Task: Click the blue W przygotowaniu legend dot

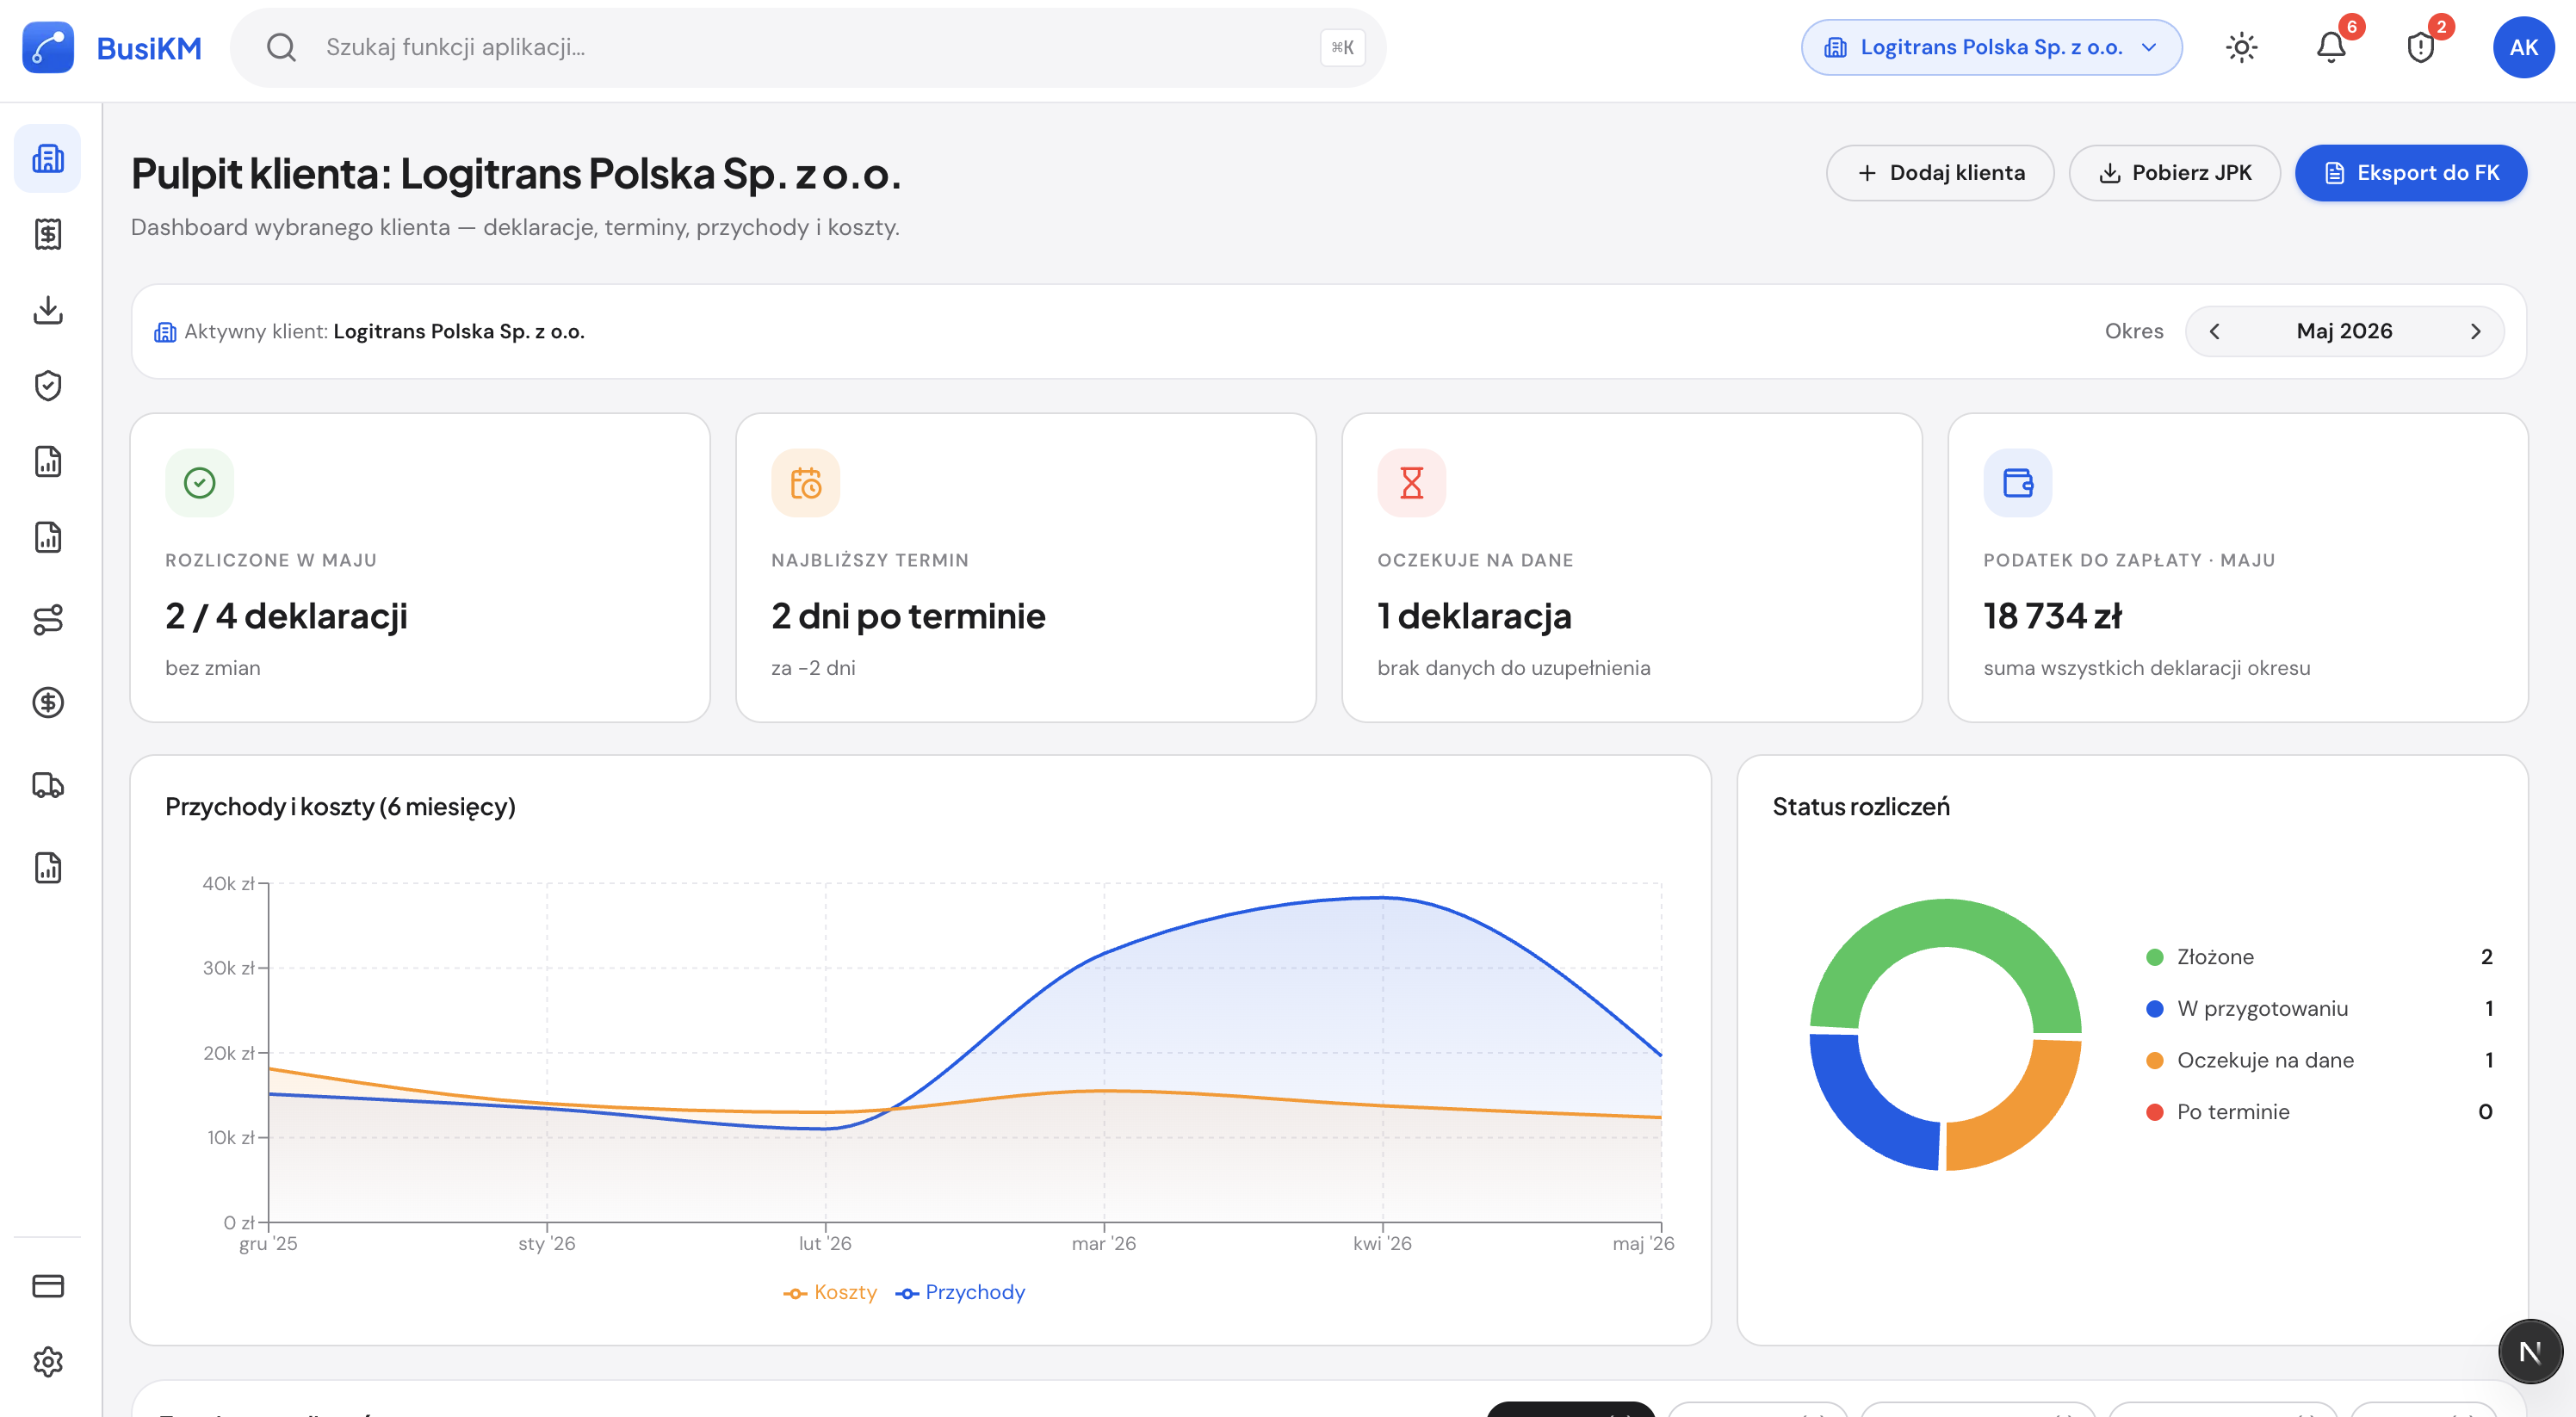Action: [2154, 1009]
